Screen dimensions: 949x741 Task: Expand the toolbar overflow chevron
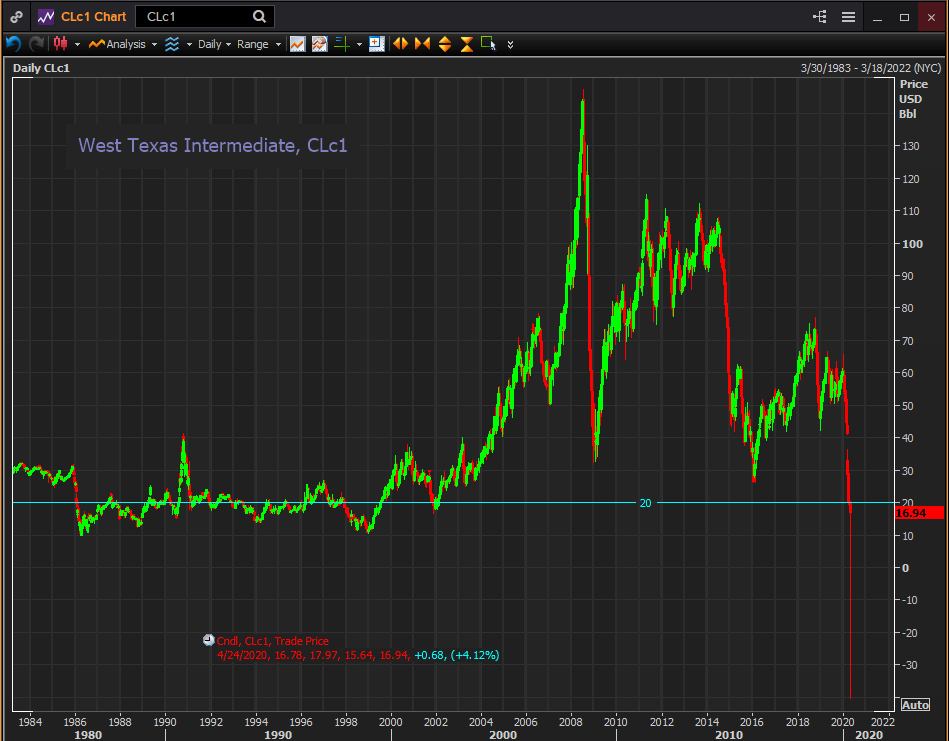(x=510, y=45)
